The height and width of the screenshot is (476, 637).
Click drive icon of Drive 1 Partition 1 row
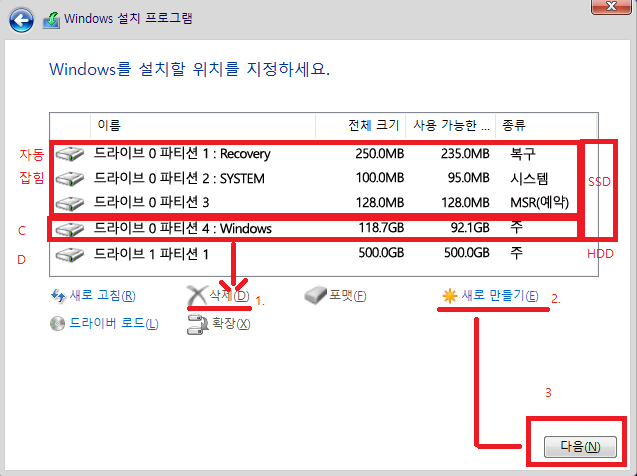pyautogui.click(x=70, y=255)
